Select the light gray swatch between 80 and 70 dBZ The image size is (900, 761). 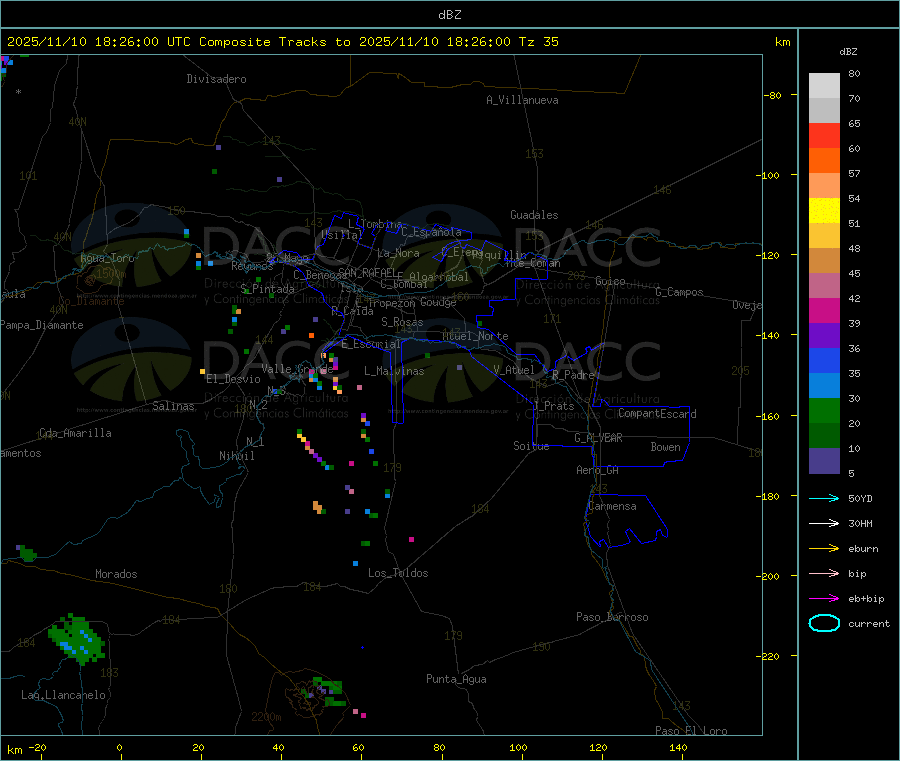pyautogui.click(x=824, y=86)
